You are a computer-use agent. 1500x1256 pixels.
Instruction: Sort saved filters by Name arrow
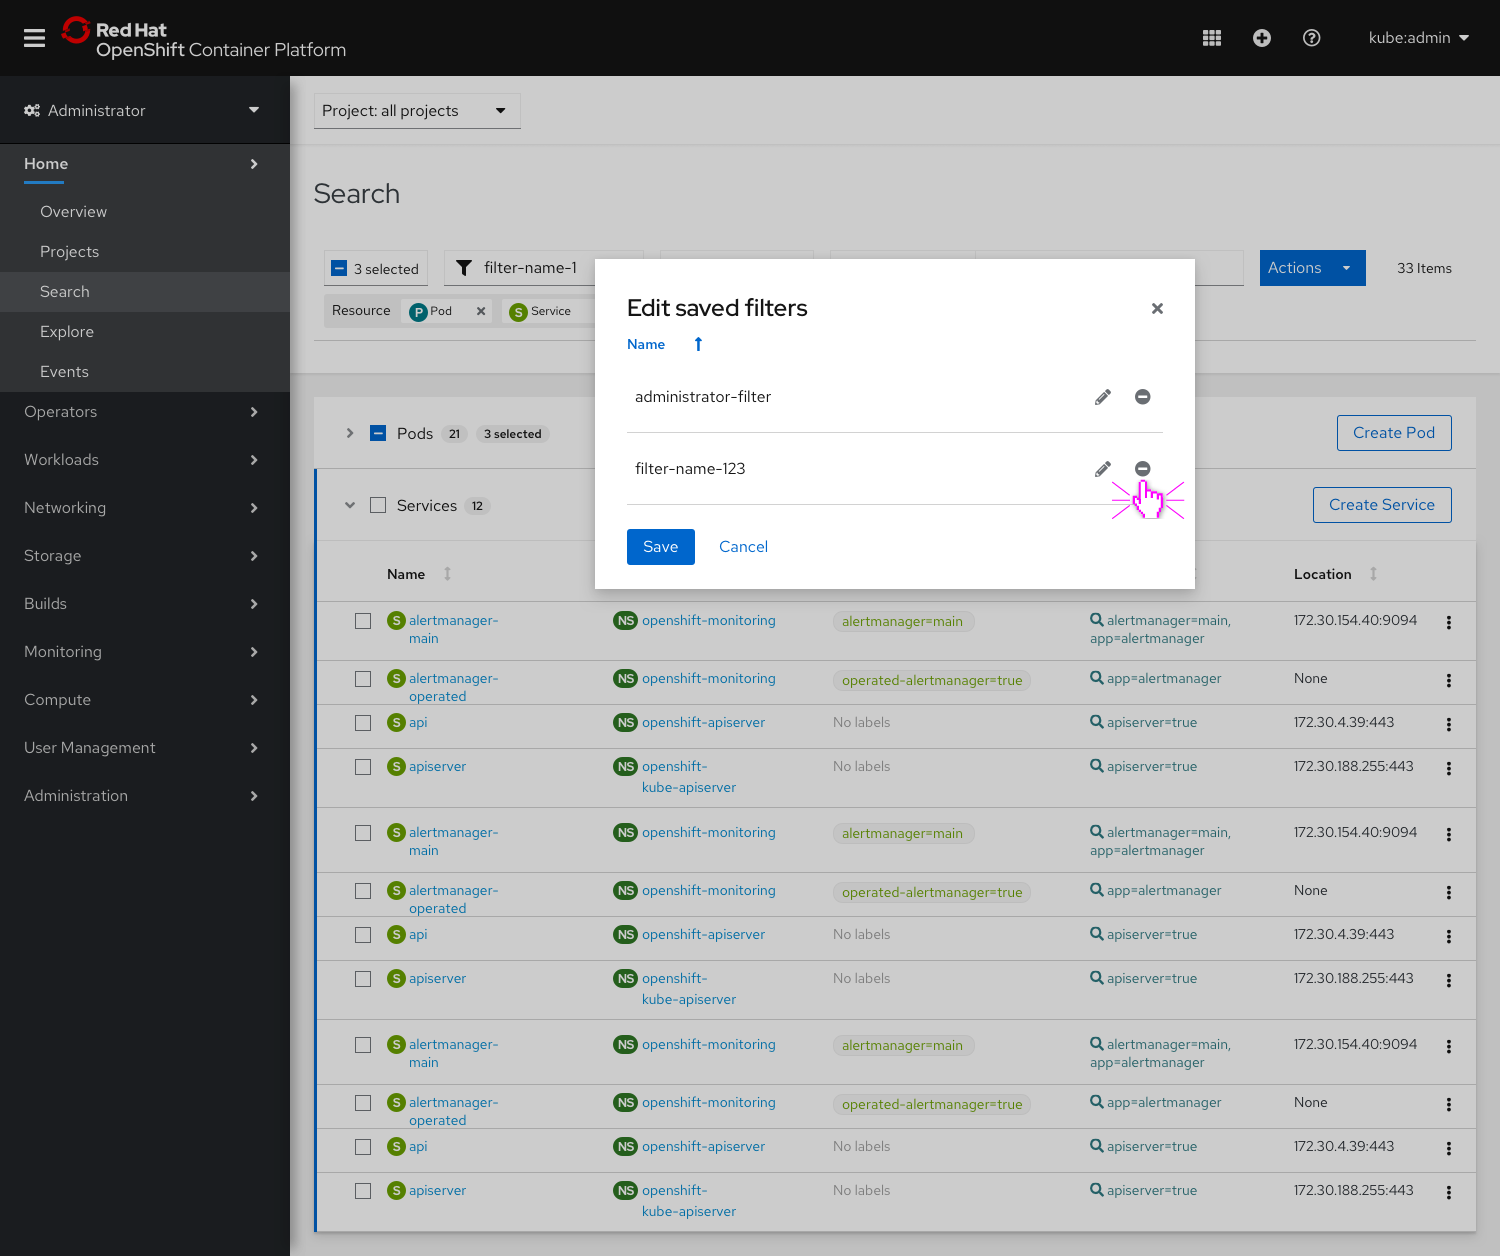click(698, 344)
